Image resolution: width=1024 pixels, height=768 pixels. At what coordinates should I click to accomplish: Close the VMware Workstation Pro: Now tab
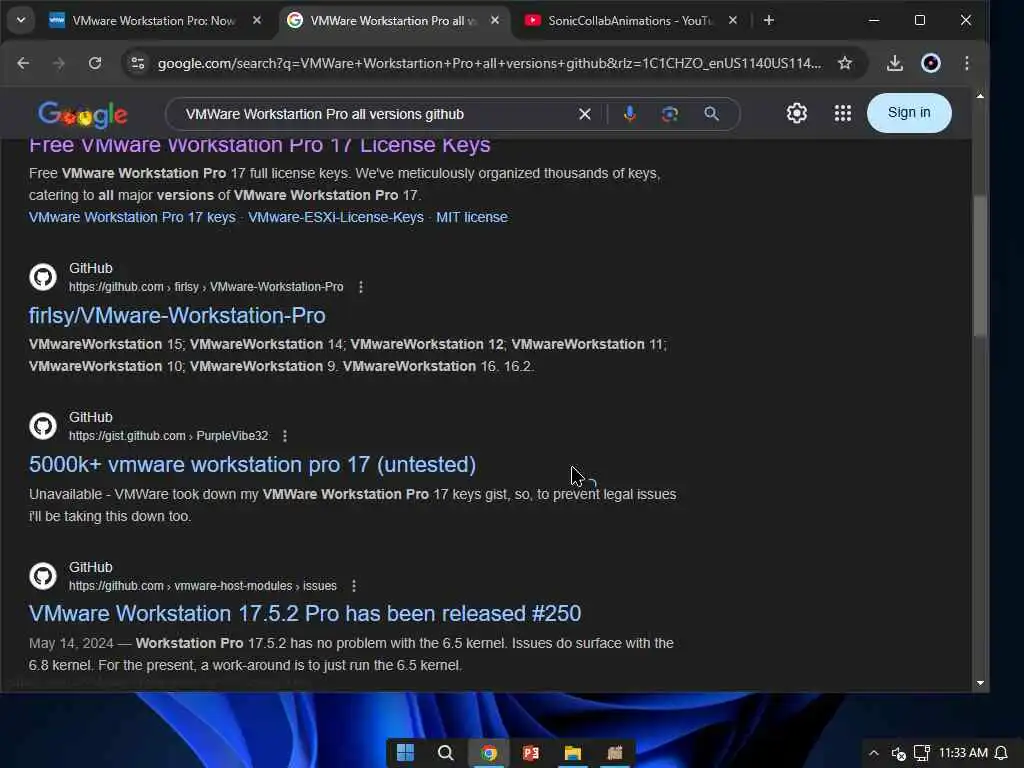[257, 20]
